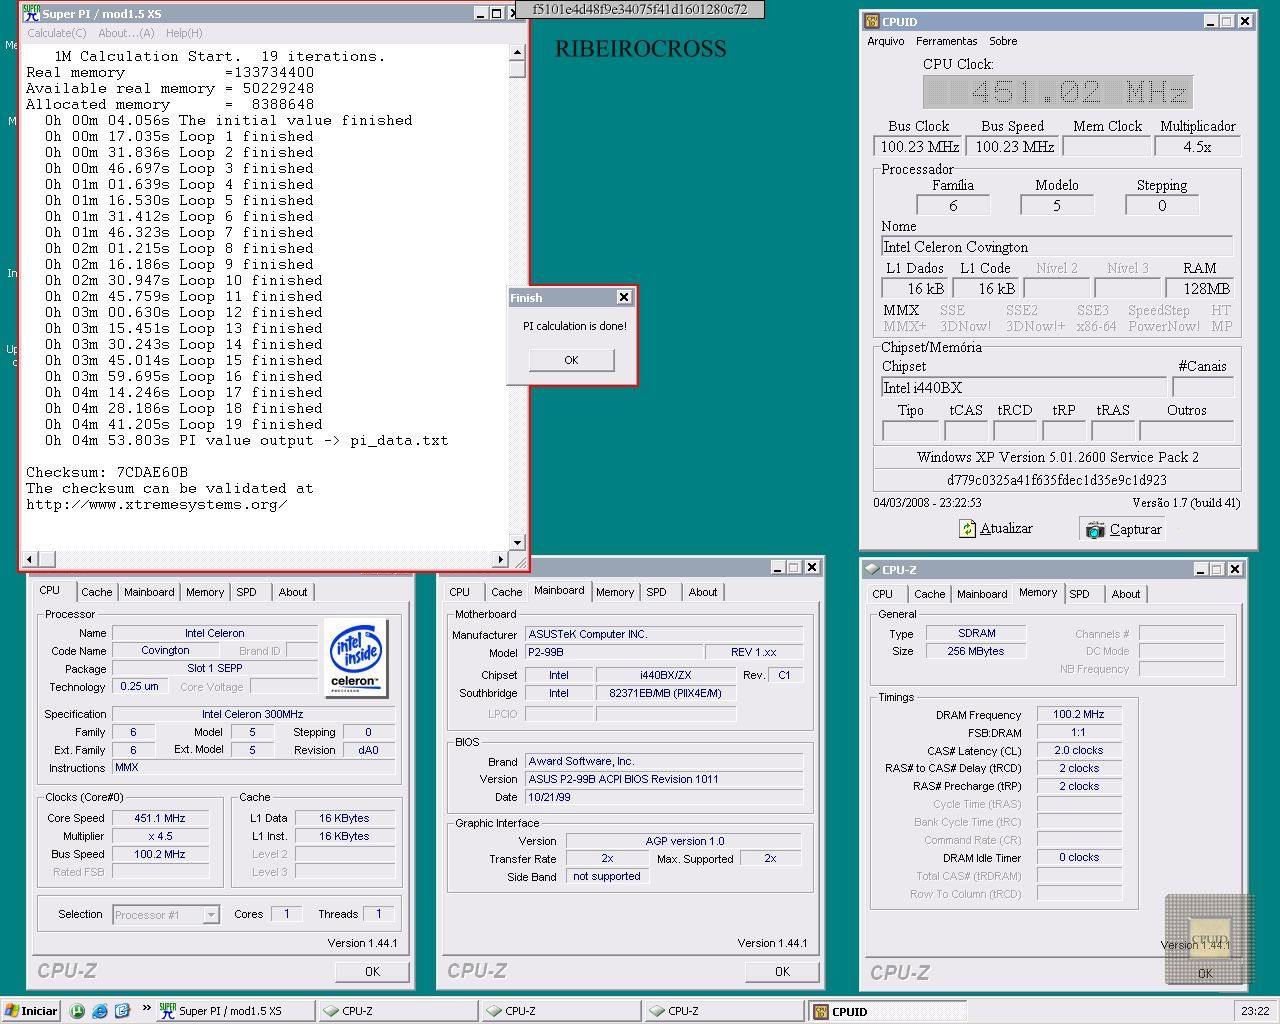Click the Capturar button in CPUID
The height and width of the screenshot is (1024, 1280).
[x=1124, y=529]
